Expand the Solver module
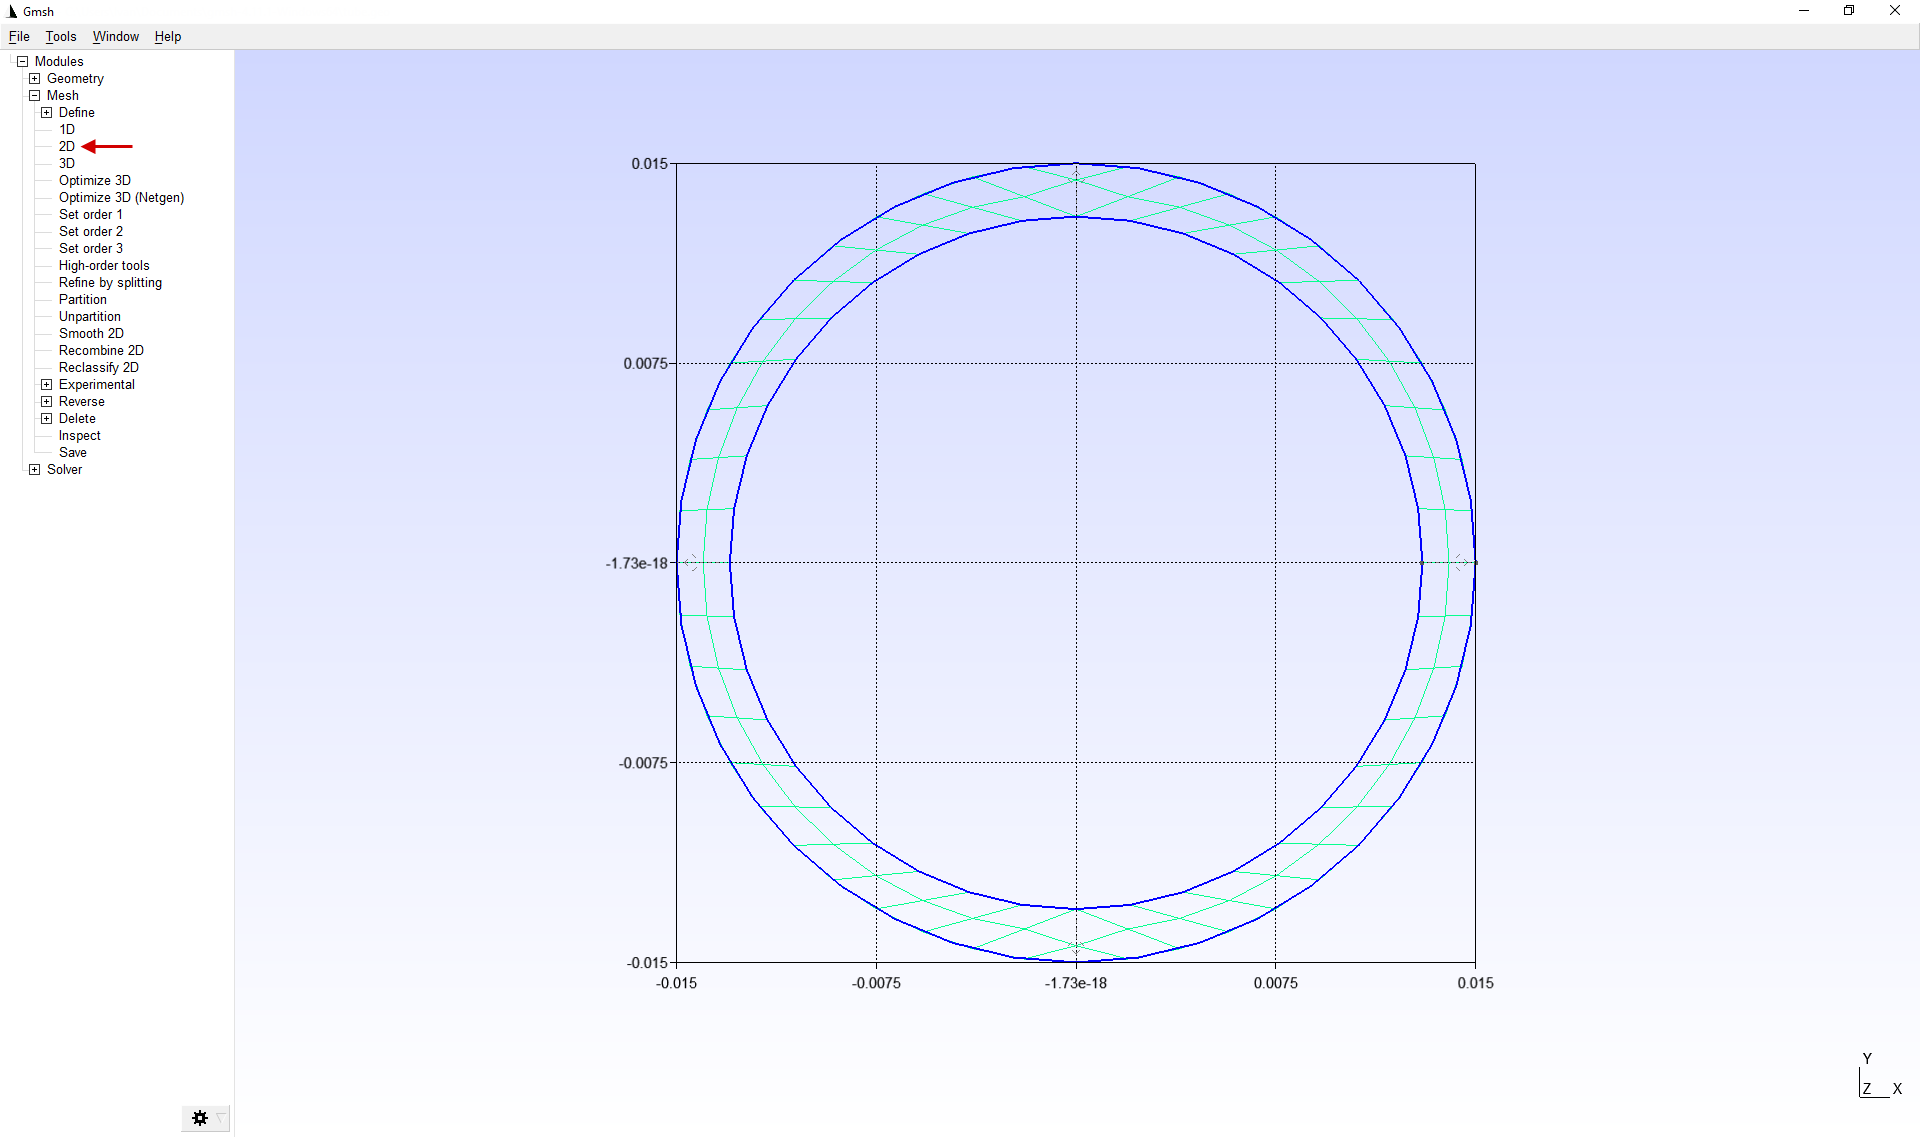Viewport: 1920px width, 1137px height. coord(35,470)
